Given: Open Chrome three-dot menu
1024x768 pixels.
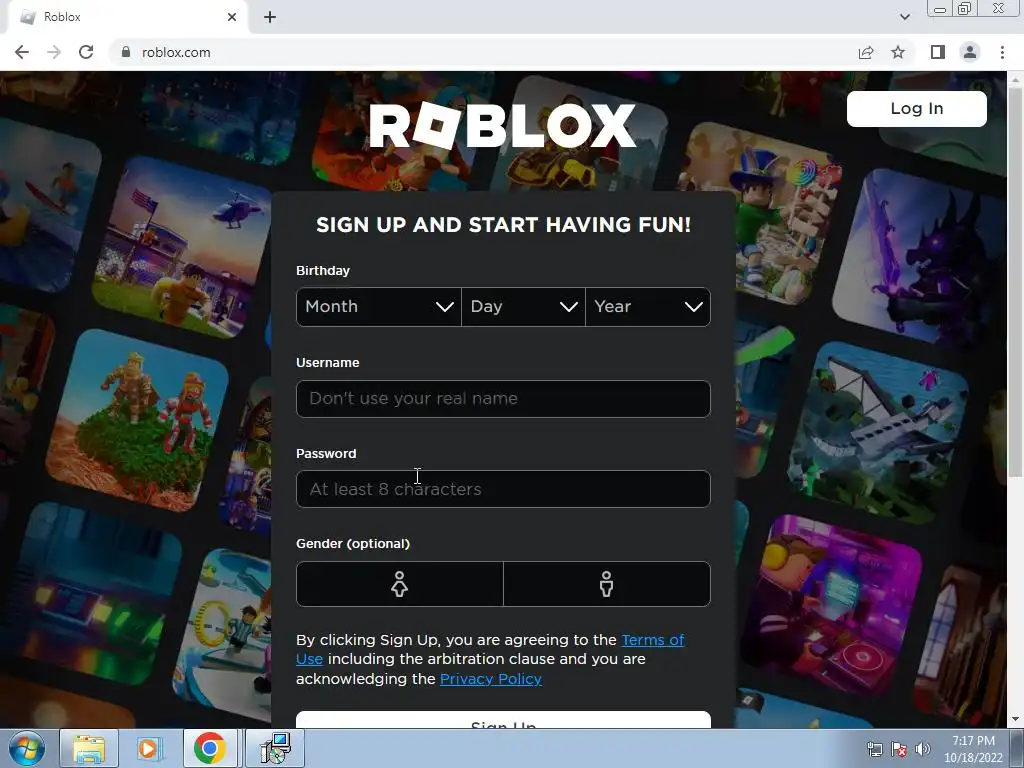Looking at the screenshot, I should pos(1002,52).
